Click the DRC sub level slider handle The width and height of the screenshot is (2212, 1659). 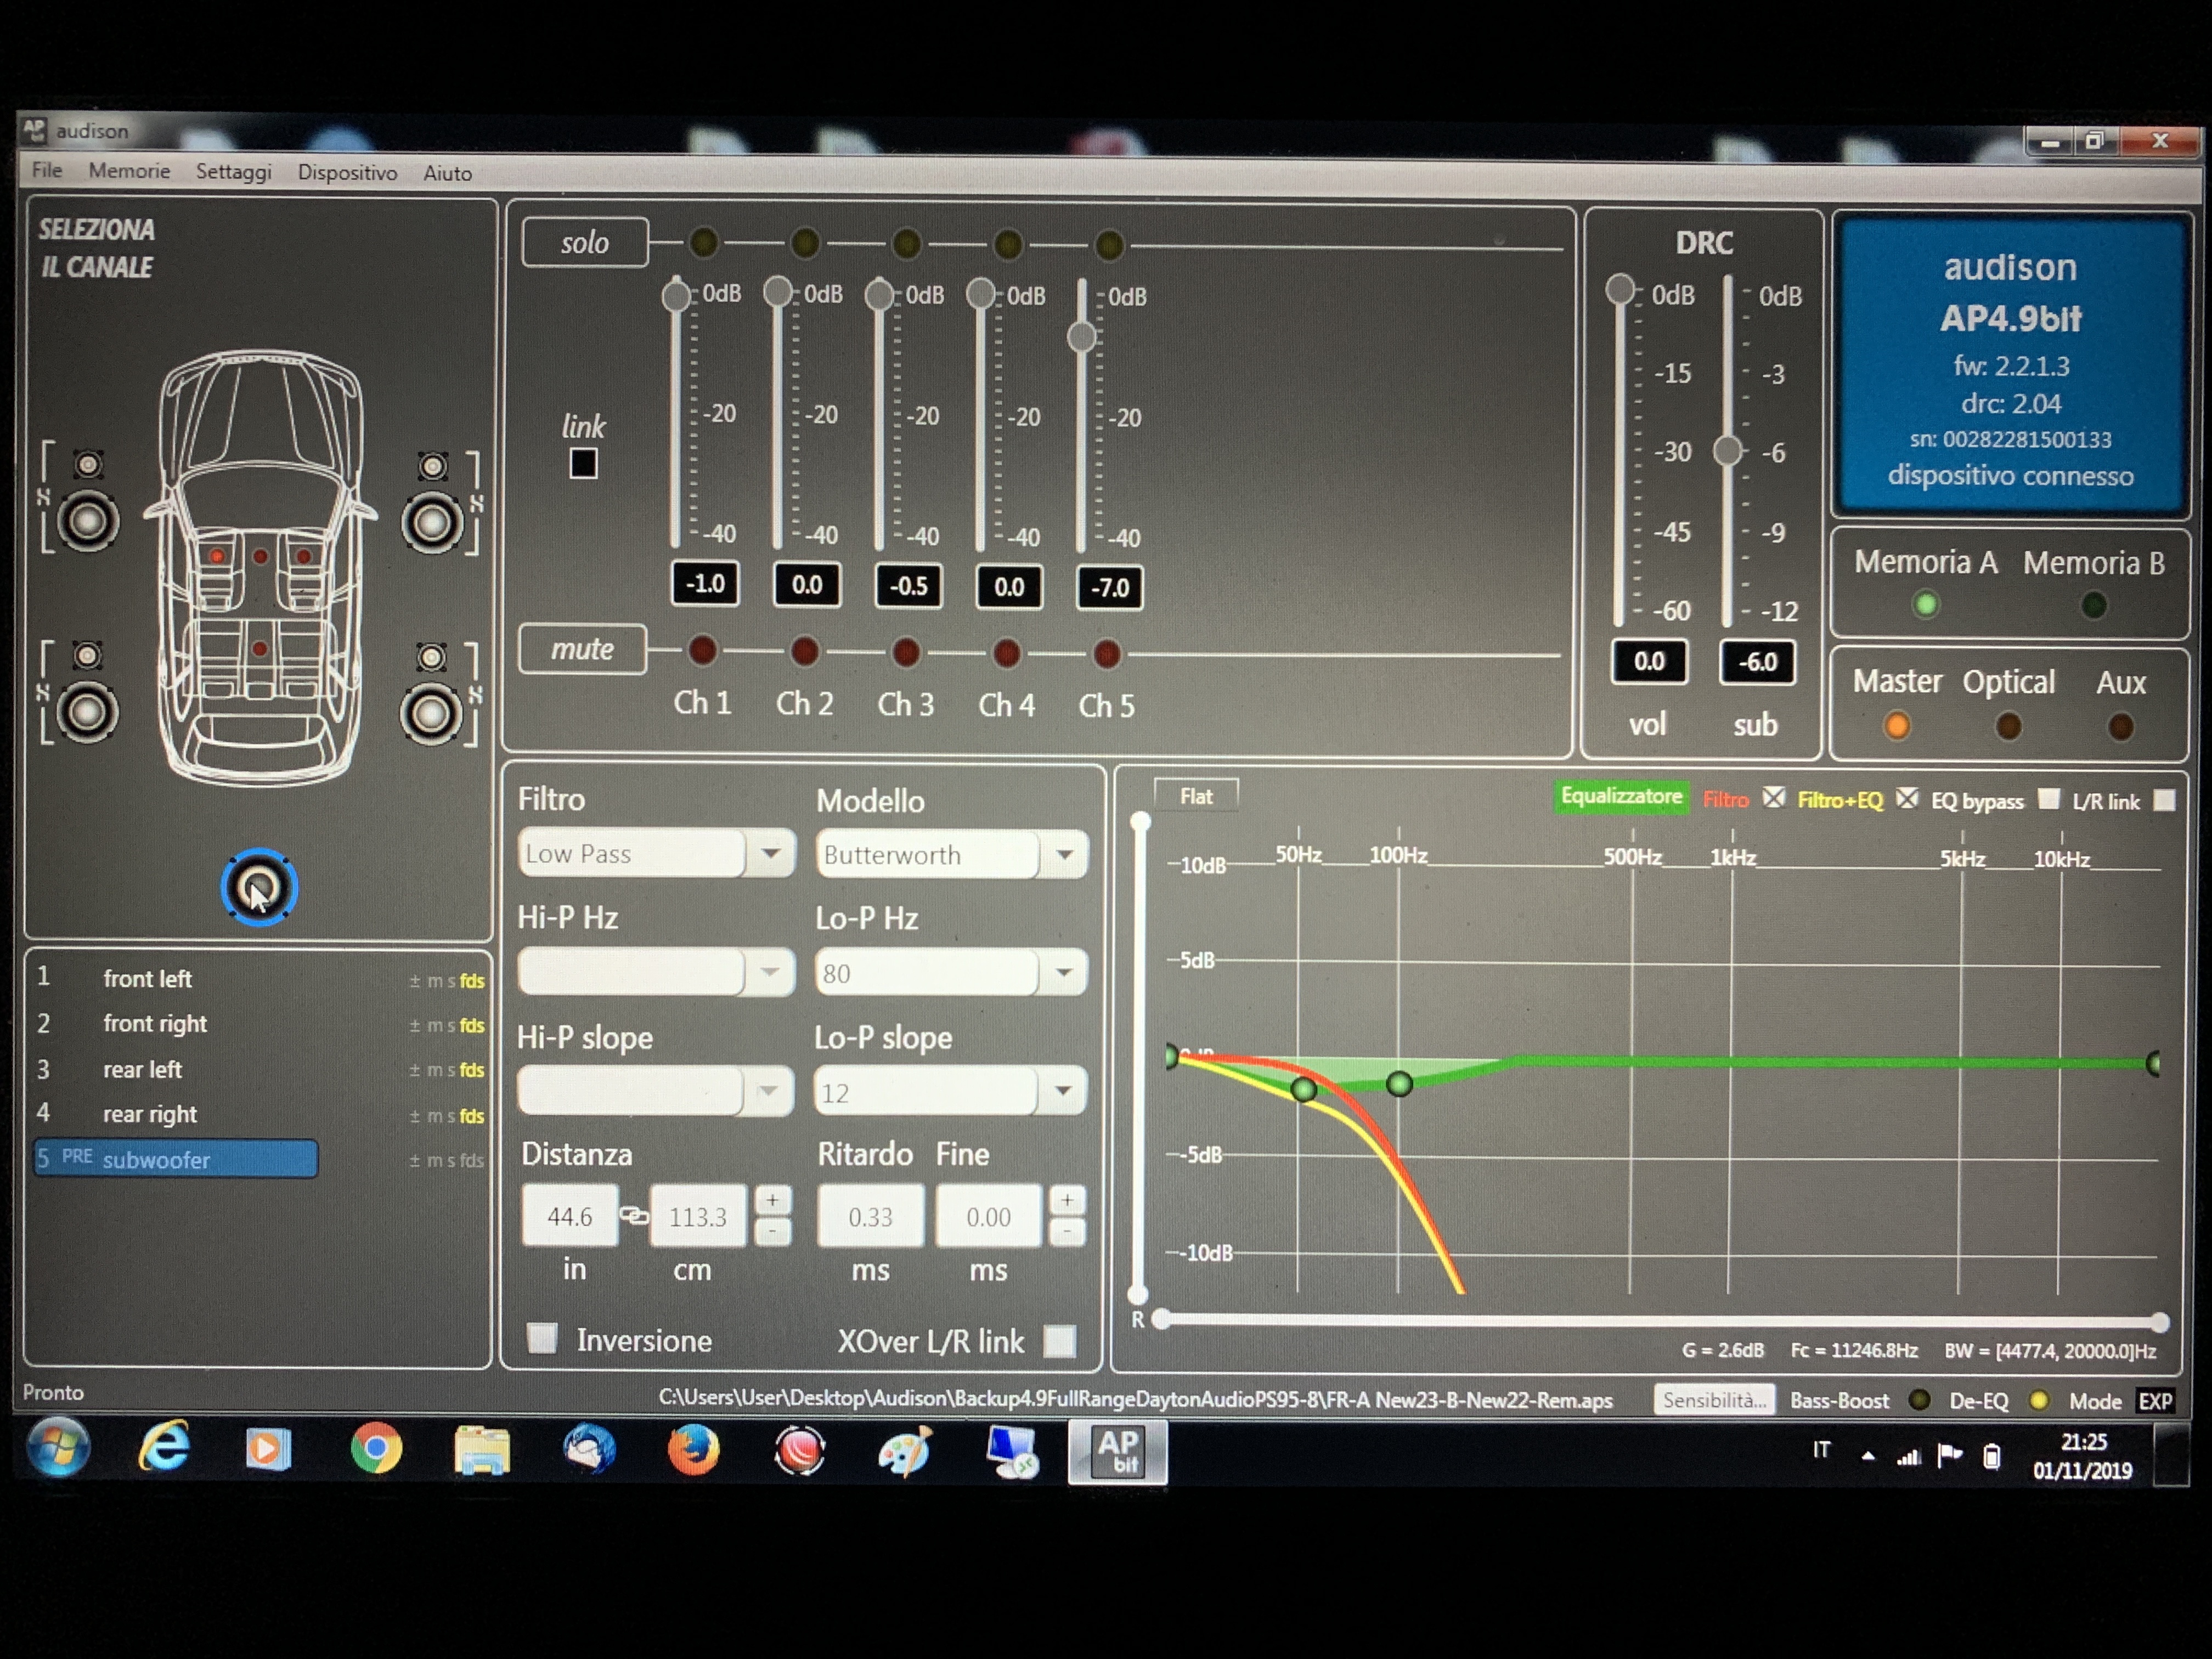point(1727,450)
